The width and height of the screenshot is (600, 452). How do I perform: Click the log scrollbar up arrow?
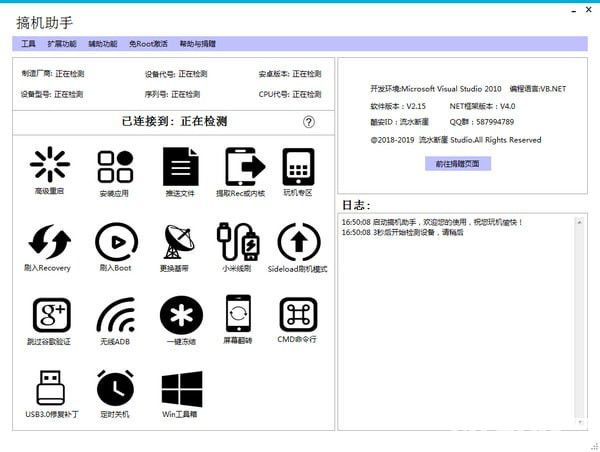(580, 222)
